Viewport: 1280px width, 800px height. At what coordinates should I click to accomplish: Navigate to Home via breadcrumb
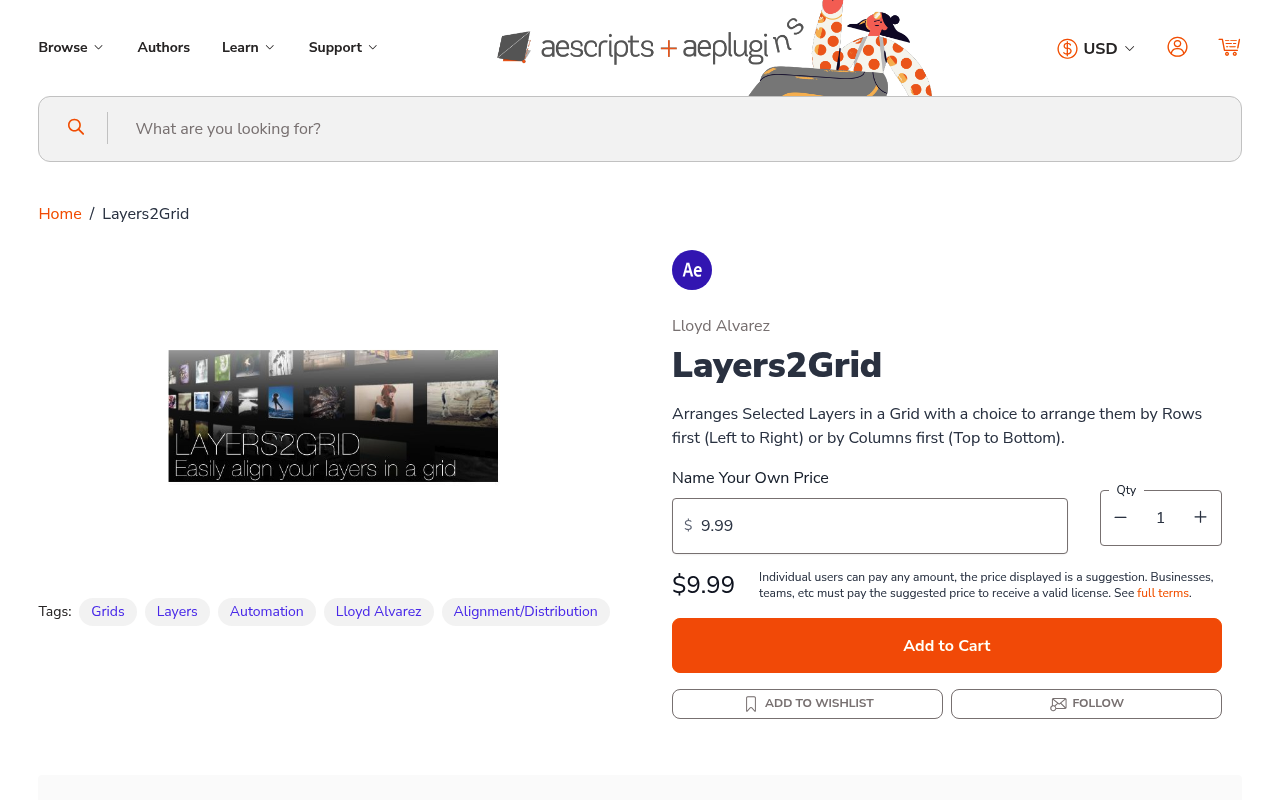(x=59, y=214)
